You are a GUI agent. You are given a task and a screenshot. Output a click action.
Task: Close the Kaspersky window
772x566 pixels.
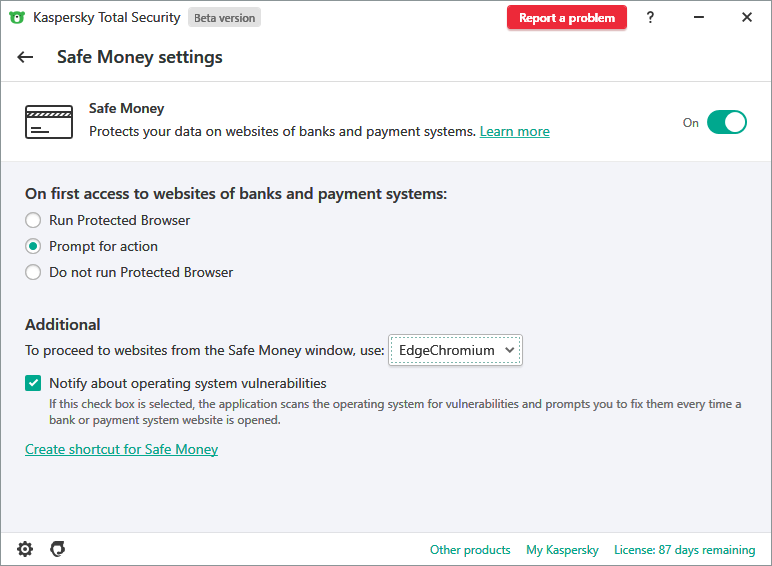click(x=747, y=17)
